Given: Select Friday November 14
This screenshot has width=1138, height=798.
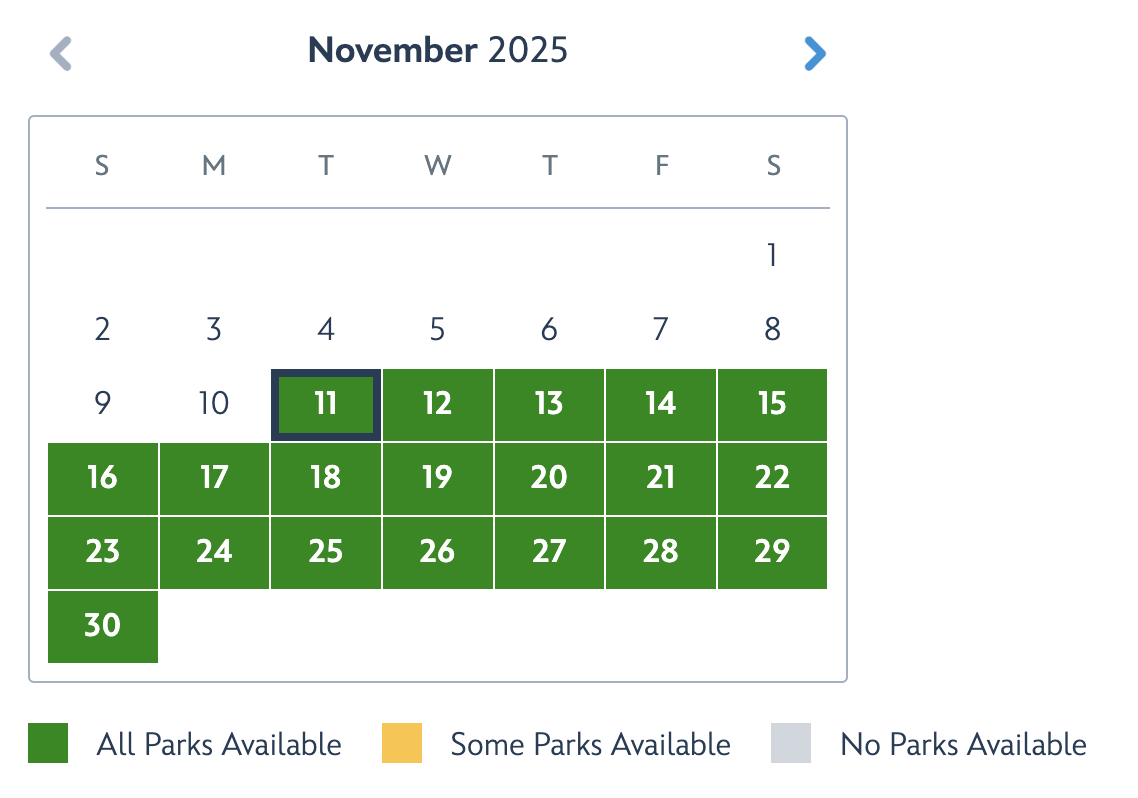Looking at the screenshot, I should tap(660, 404).
